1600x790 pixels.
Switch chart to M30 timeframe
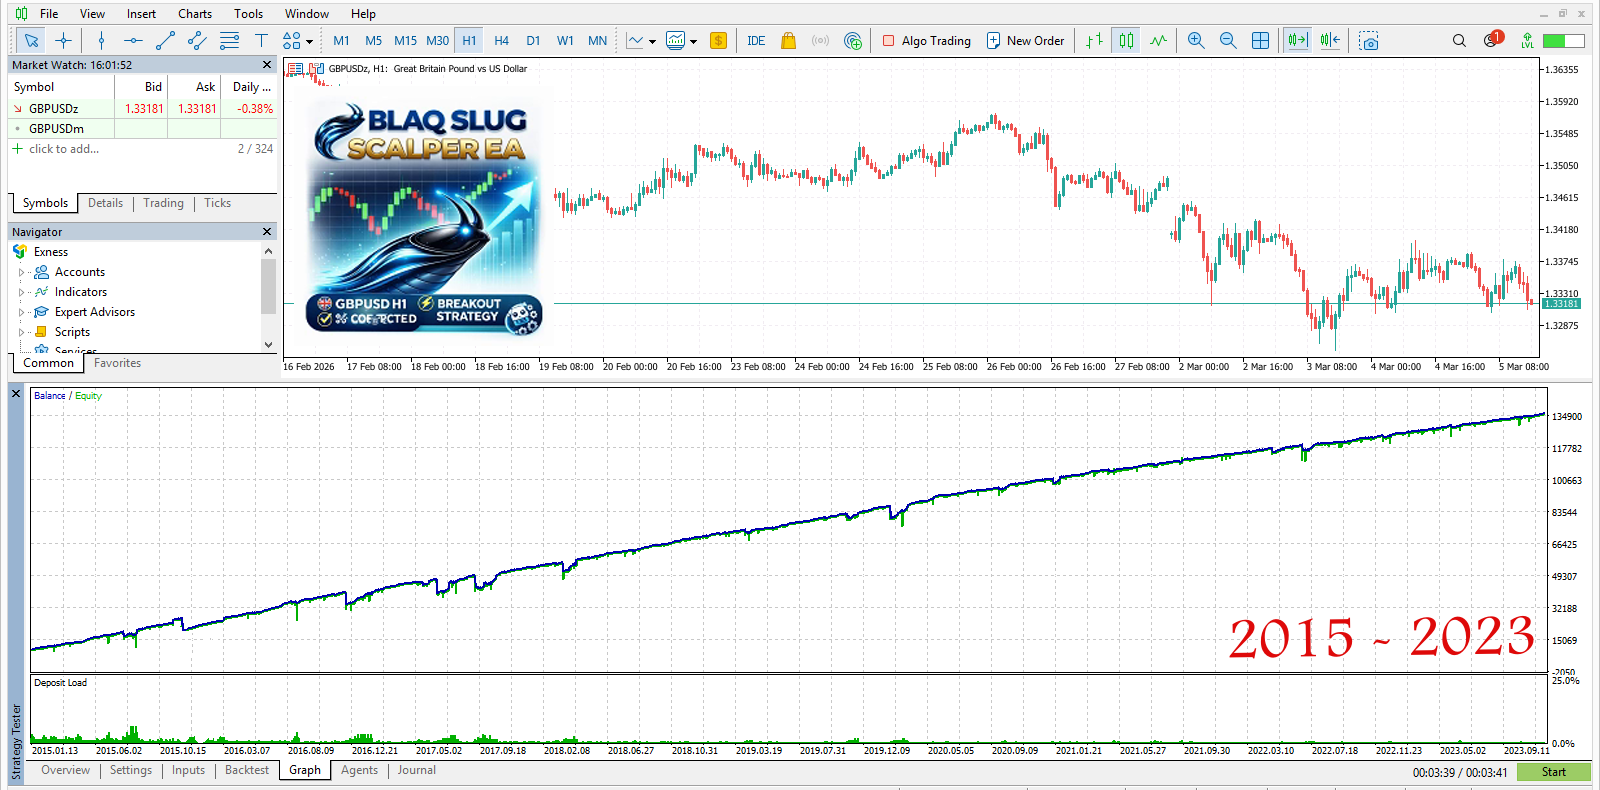tap(438, 41)
